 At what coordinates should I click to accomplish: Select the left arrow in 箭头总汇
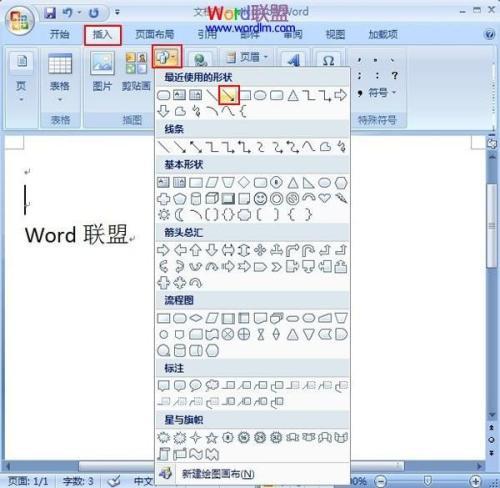pyautogui.click(x=180, y=250)
